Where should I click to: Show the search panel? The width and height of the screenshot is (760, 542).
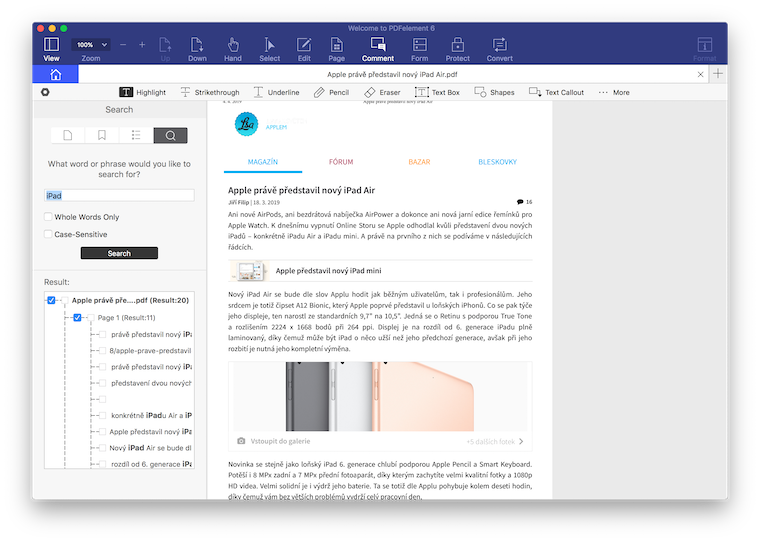tap(170, 135)
